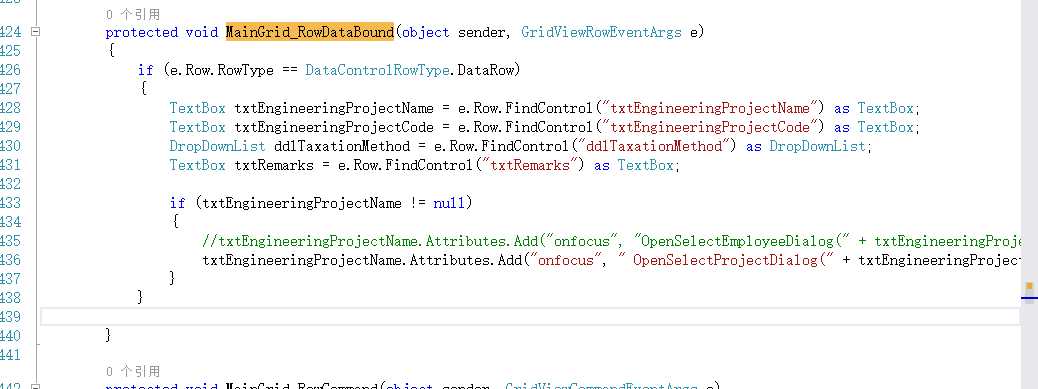
Task: Open the '0 个引用' CodeLens above MainGrid_RowDataBound
Action: (x=132, y=14)
